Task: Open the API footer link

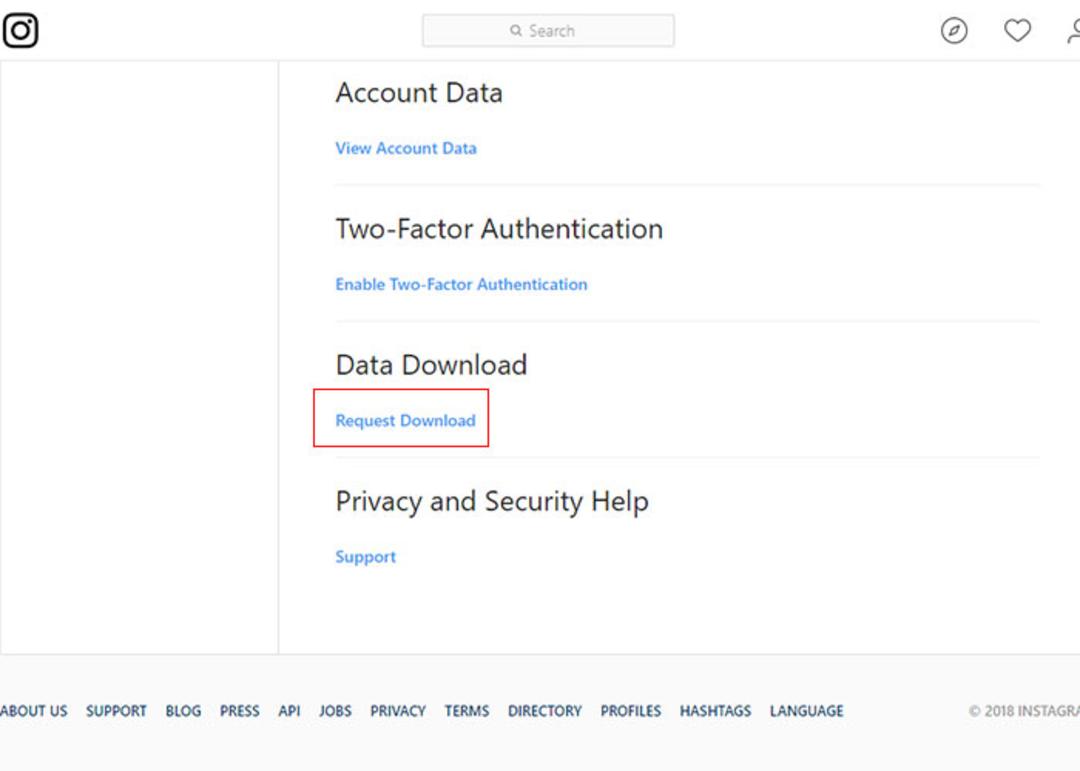Action: point(289,711)
